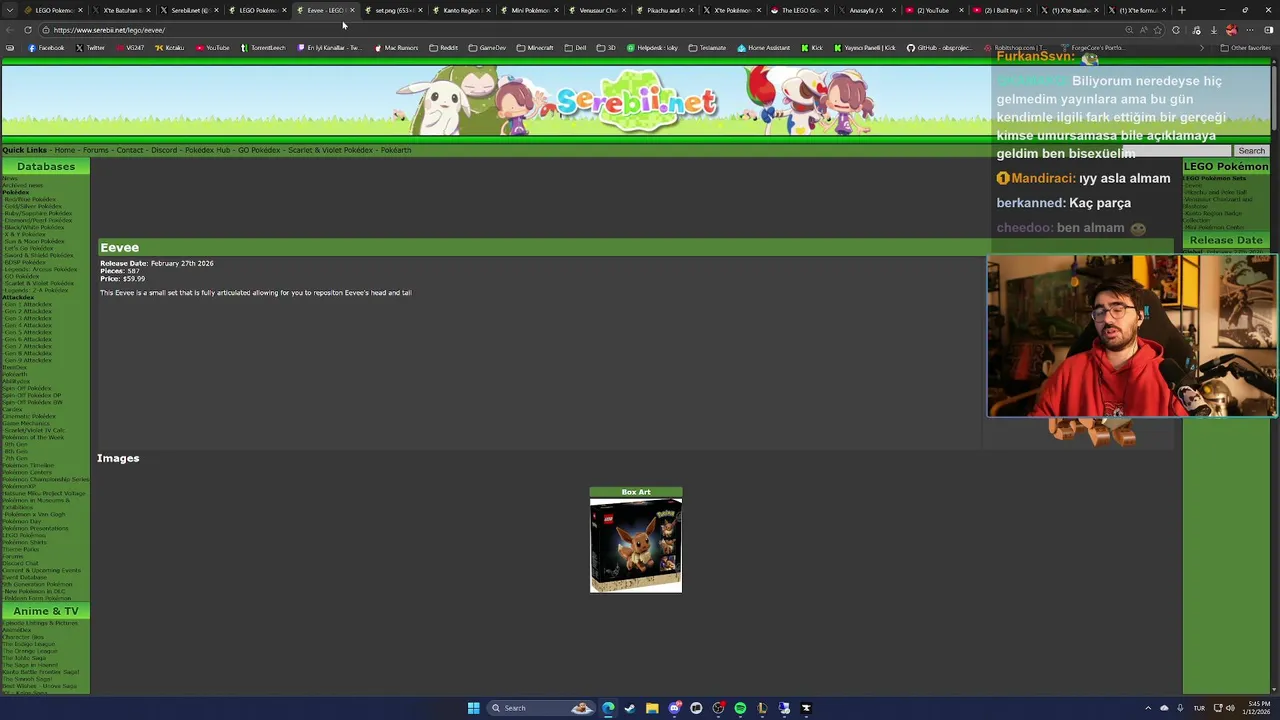Click the Facebook bookmark

46,48
